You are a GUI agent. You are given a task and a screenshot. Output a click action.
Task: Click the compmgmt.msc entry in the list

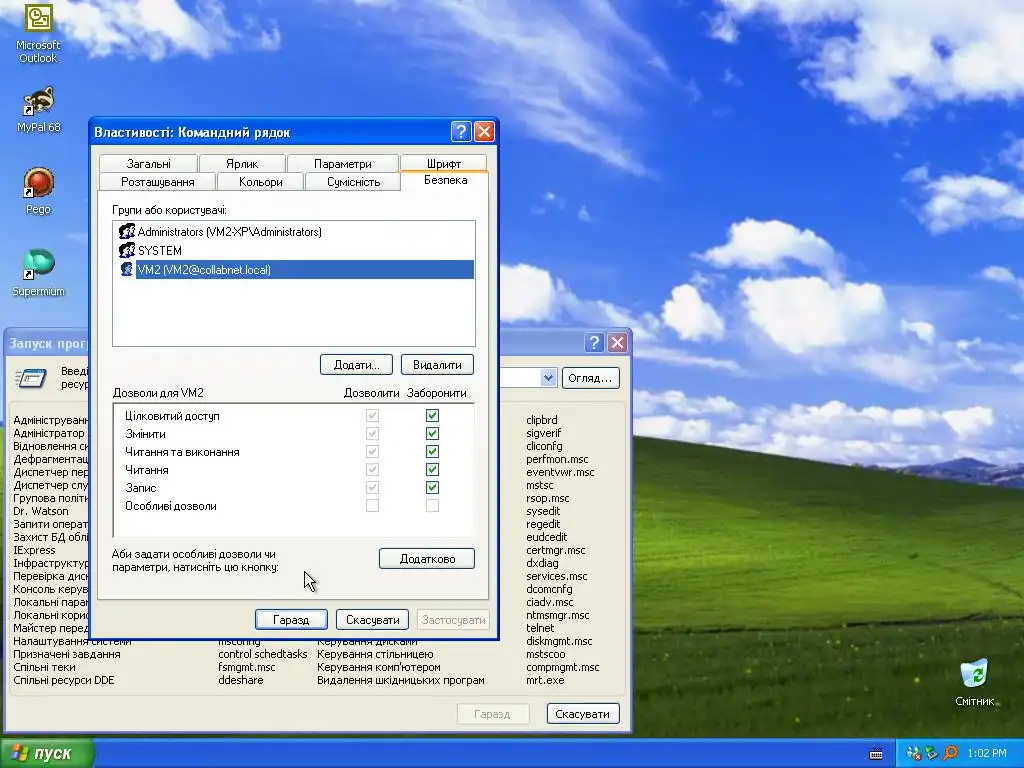562,667
